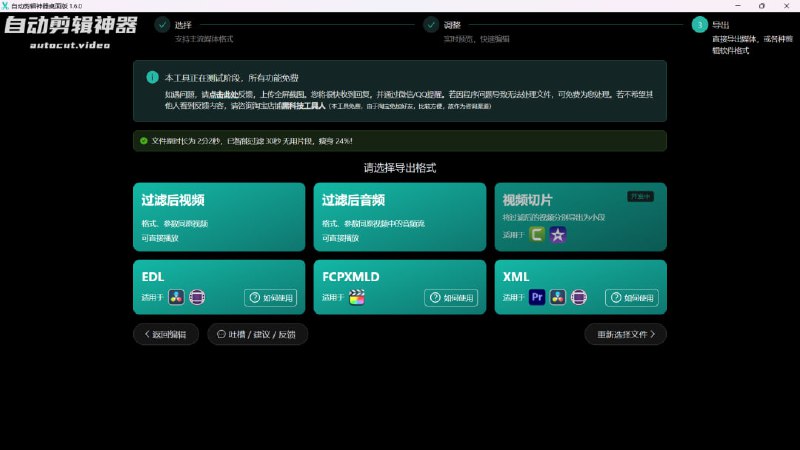800x450 pixels.
Task: Click the Camtasia icon in 视频切片 card
Action: [537, 235]
